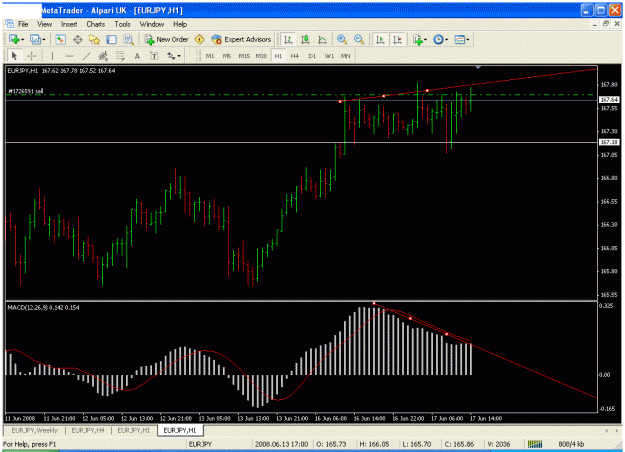Expand the Profiles dropdown arrow
The width and height of the screenshot is (625, 452).
pyautogui.click(x=44, y=40)
